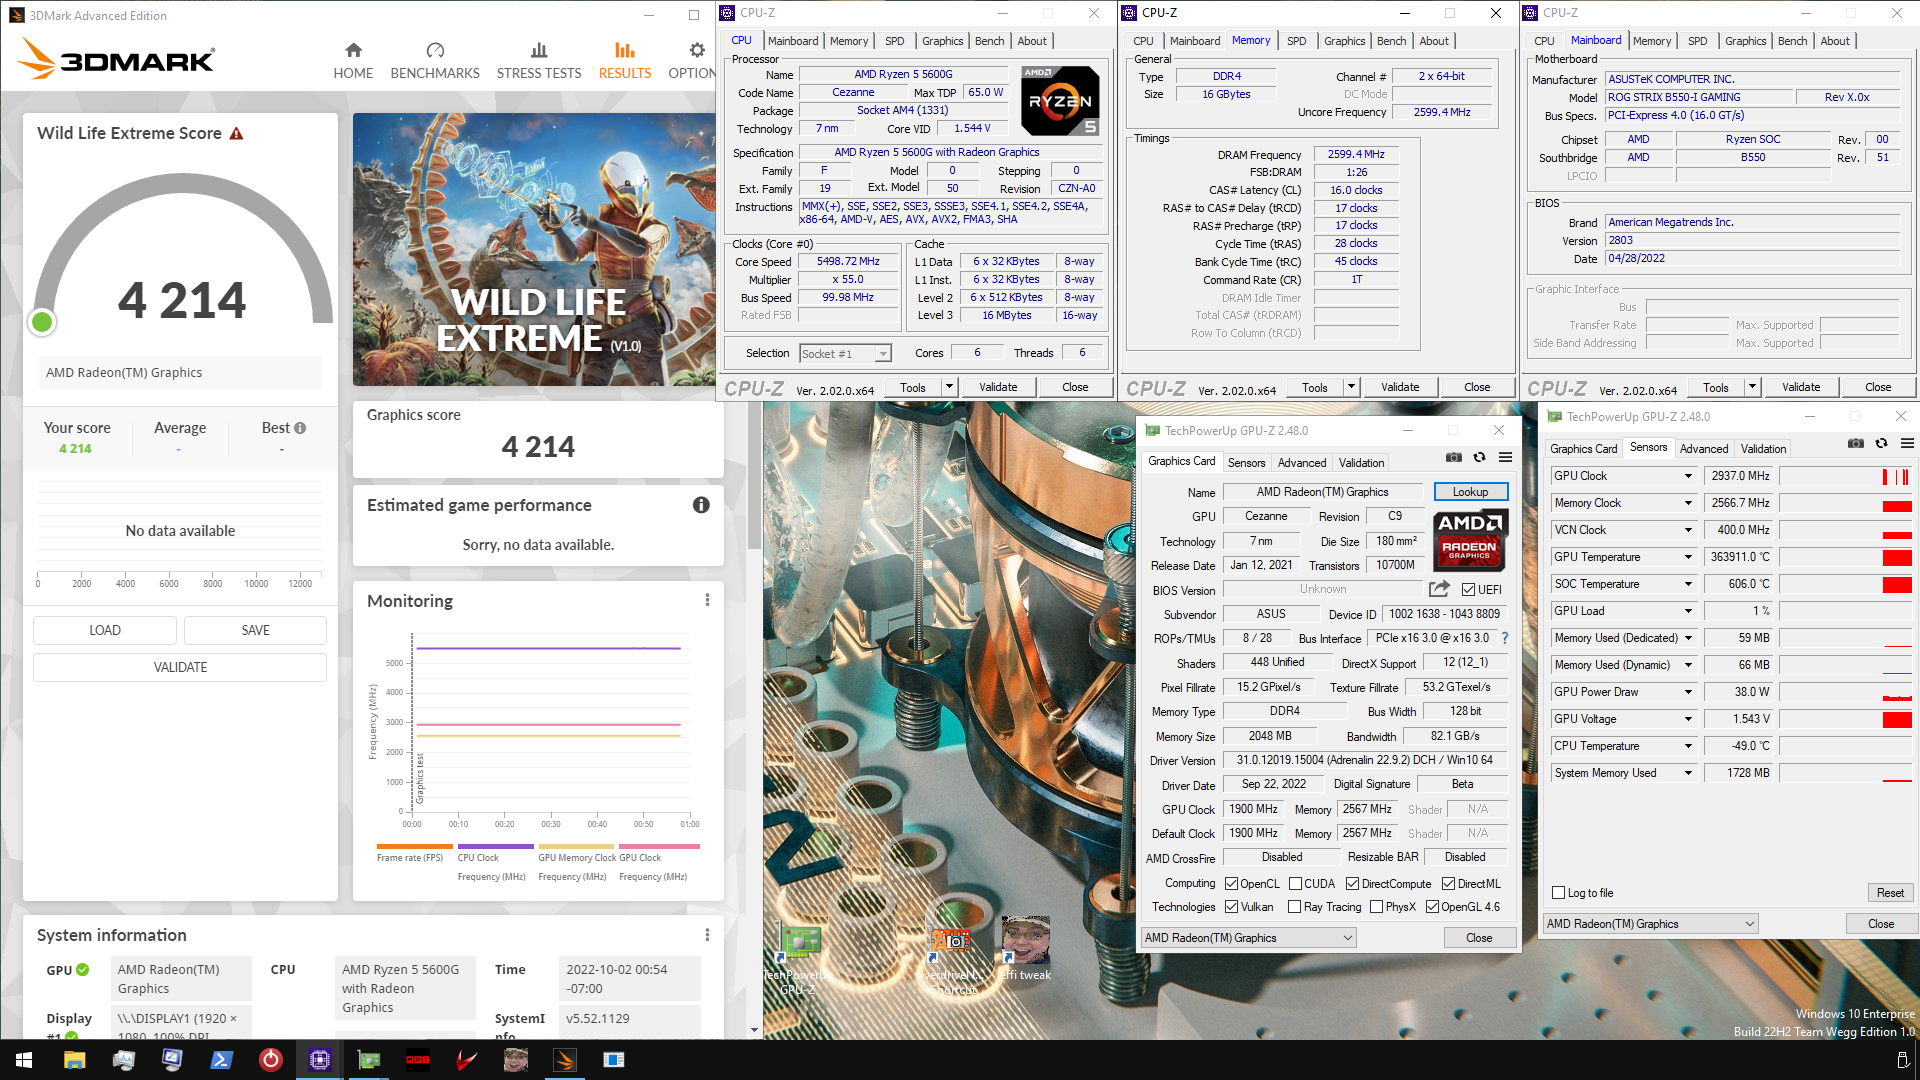Viewport: 1920px width, 1080px height.
Task: Switch to Mainboard tab in CPU-Z CPU window
Action: click(x=793, y=41)
